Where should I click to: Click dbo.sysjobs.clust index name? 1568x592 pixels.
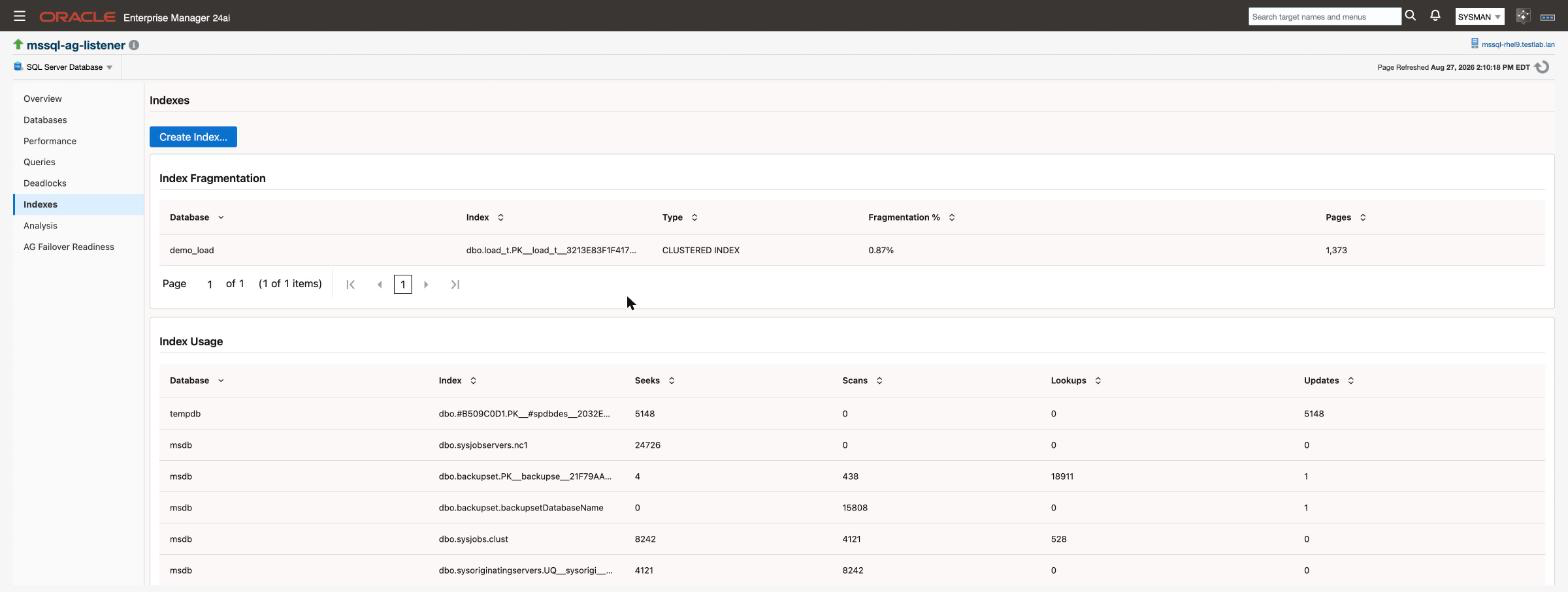point(473,539)
